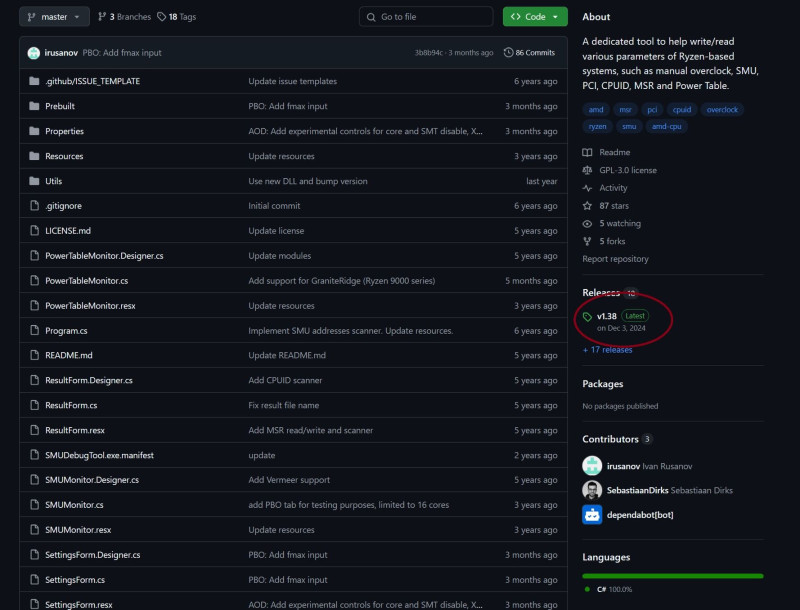
Task: Open the .gitignore file
Action: (63, 206)
